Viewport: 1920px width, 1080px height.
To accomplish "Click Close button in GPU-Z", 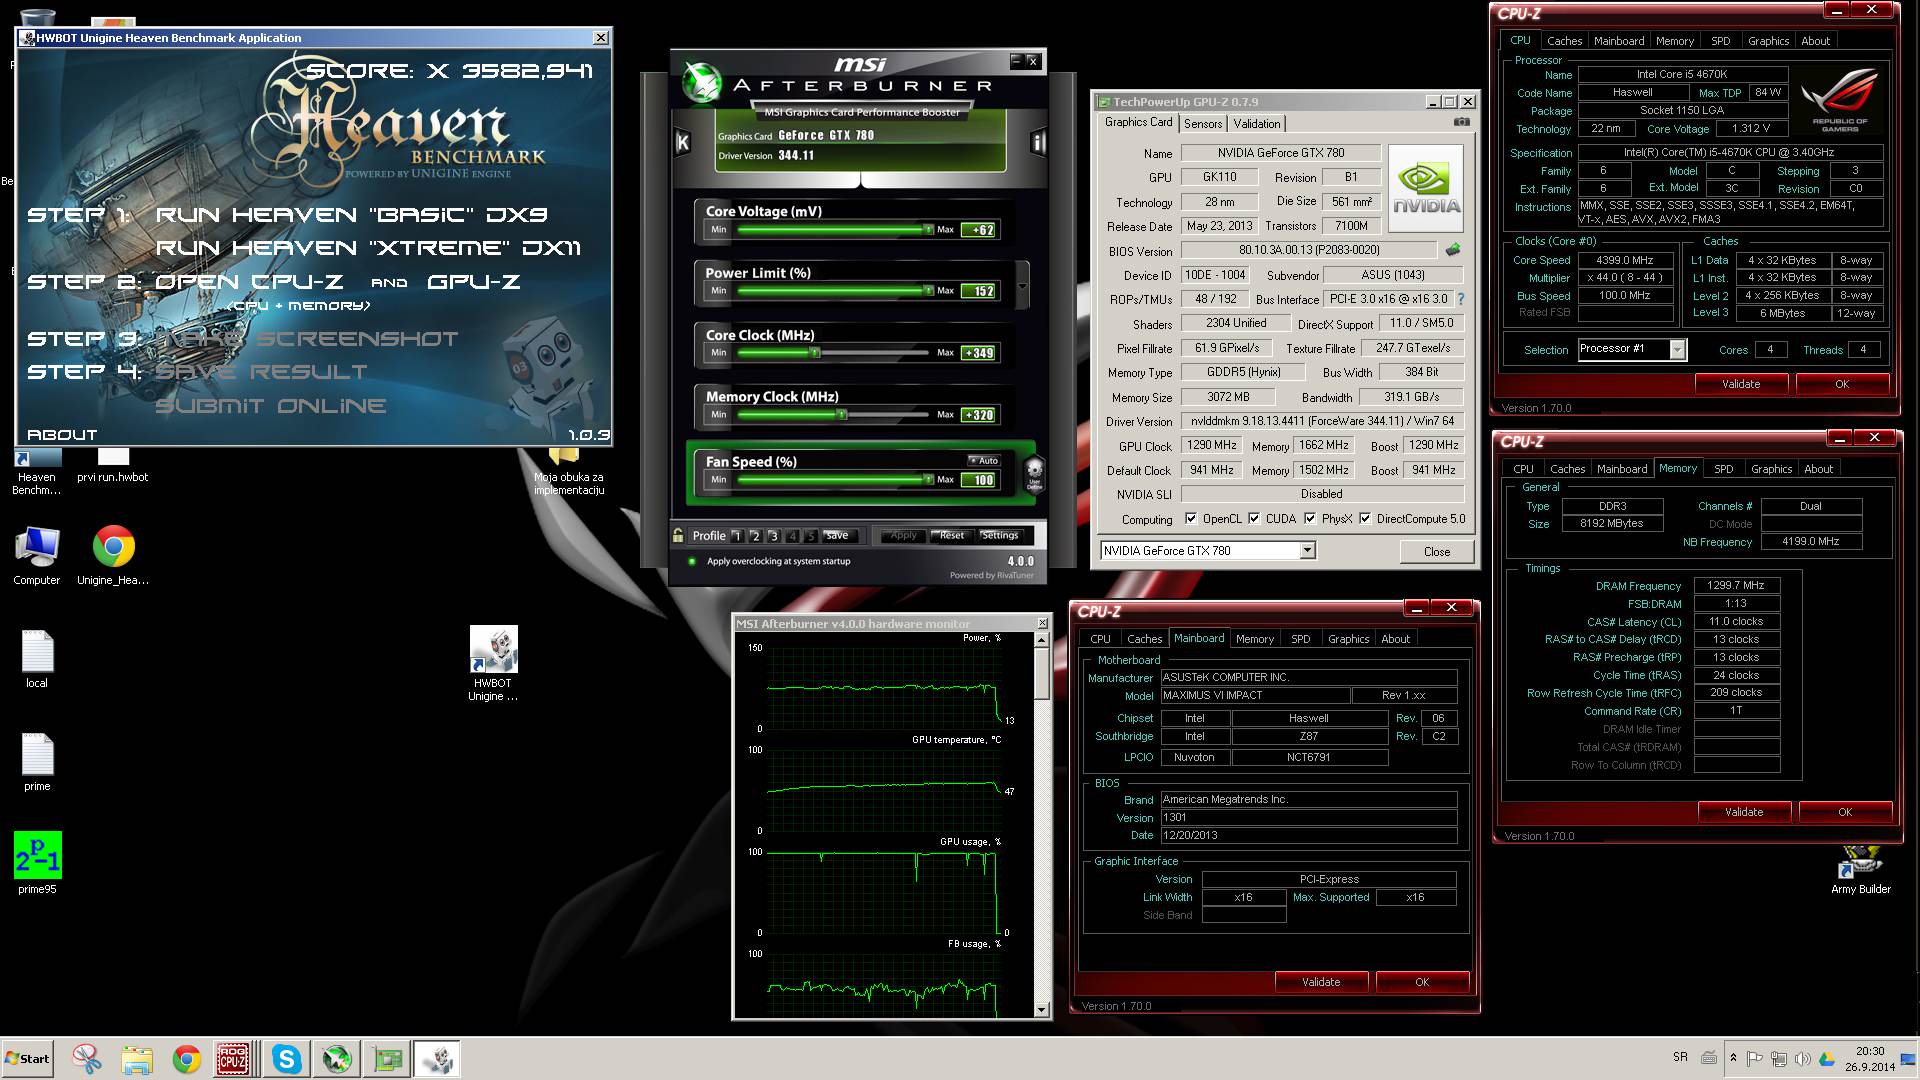I will point(1436,551).
